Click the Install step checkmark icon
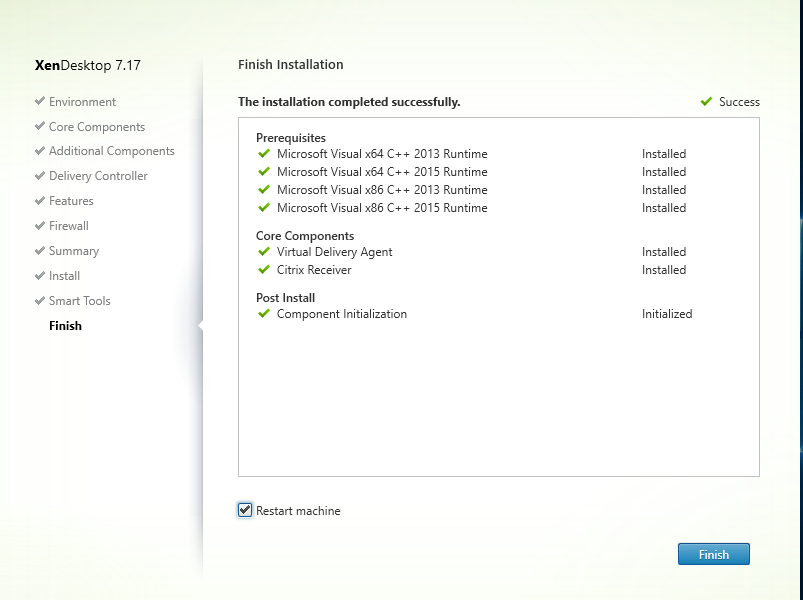Viewport: 803px width, 600px height. (x=40, y=275)
